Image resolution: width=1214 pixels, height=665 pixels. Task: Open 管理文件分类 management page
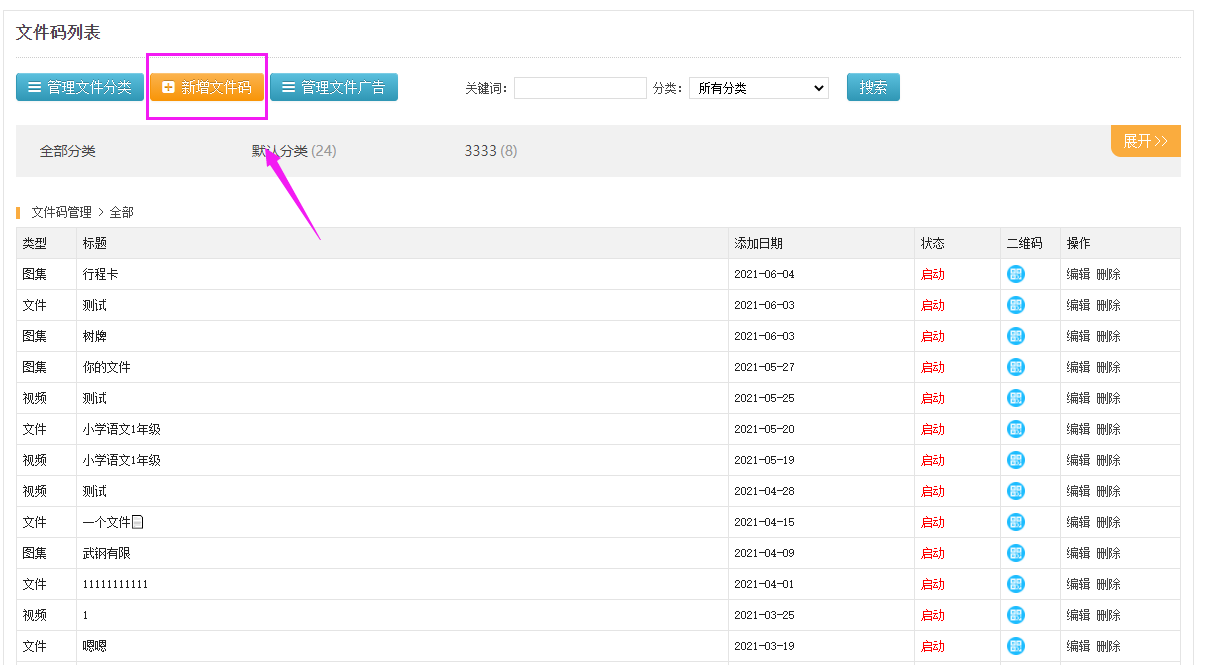(x=80, y=87)
